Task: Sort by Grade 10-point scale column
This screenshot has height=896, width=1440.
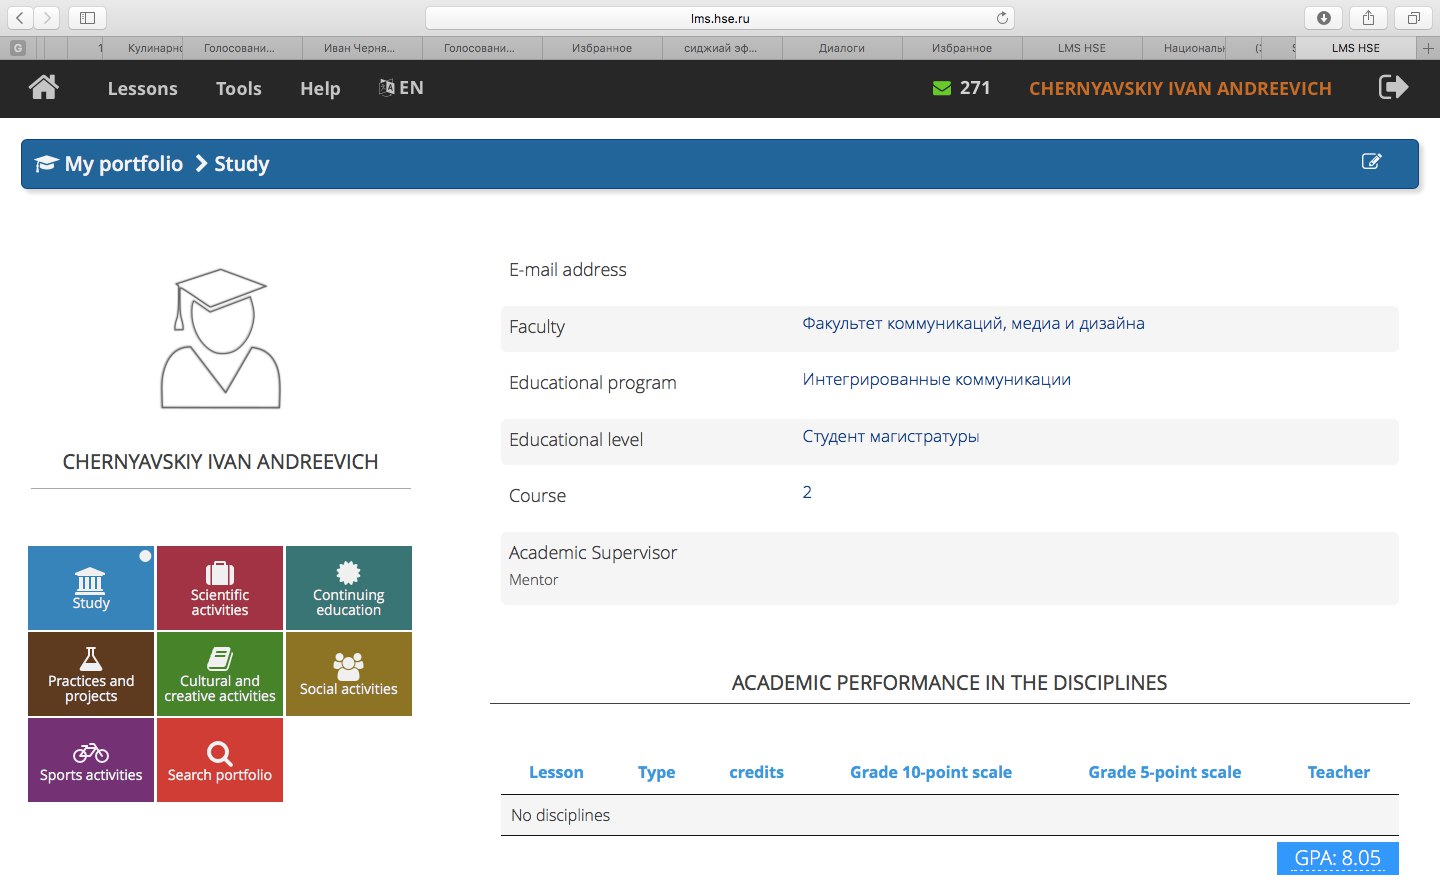Action: click(930, 772)
